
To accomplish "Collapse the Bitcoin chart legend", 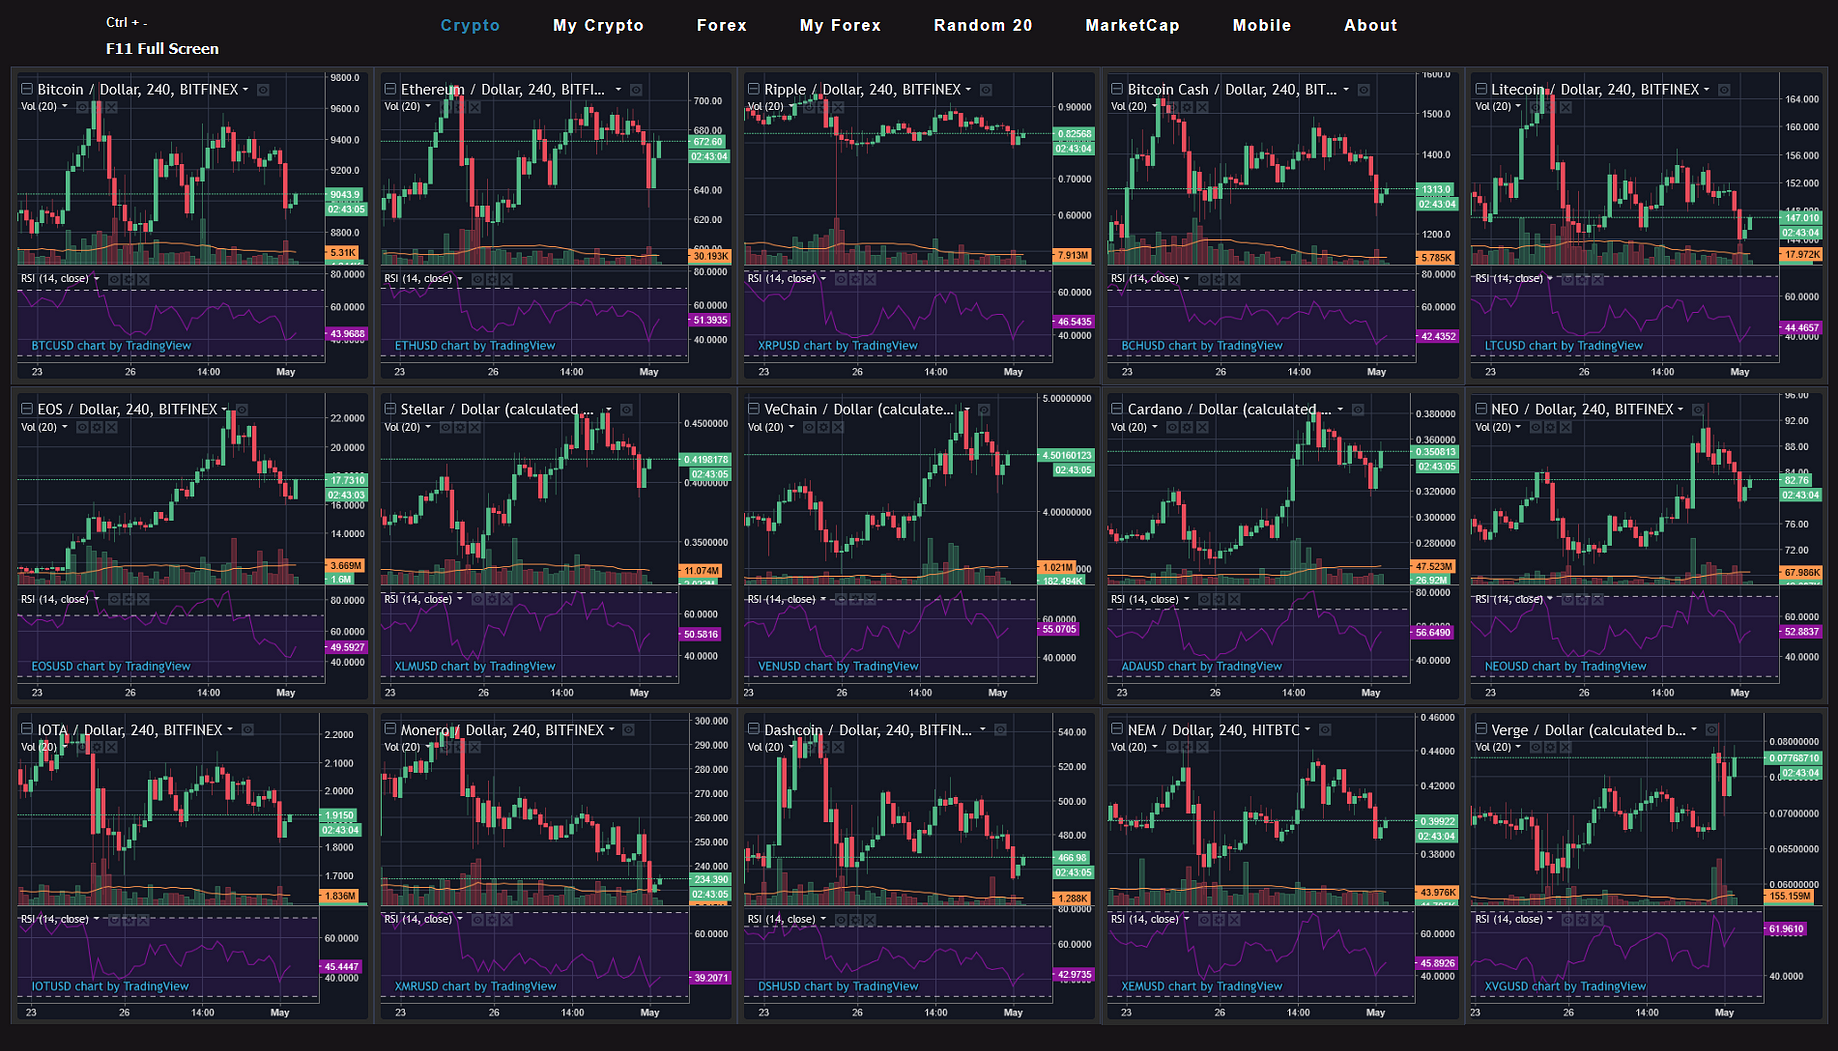I will coord(27,89).
